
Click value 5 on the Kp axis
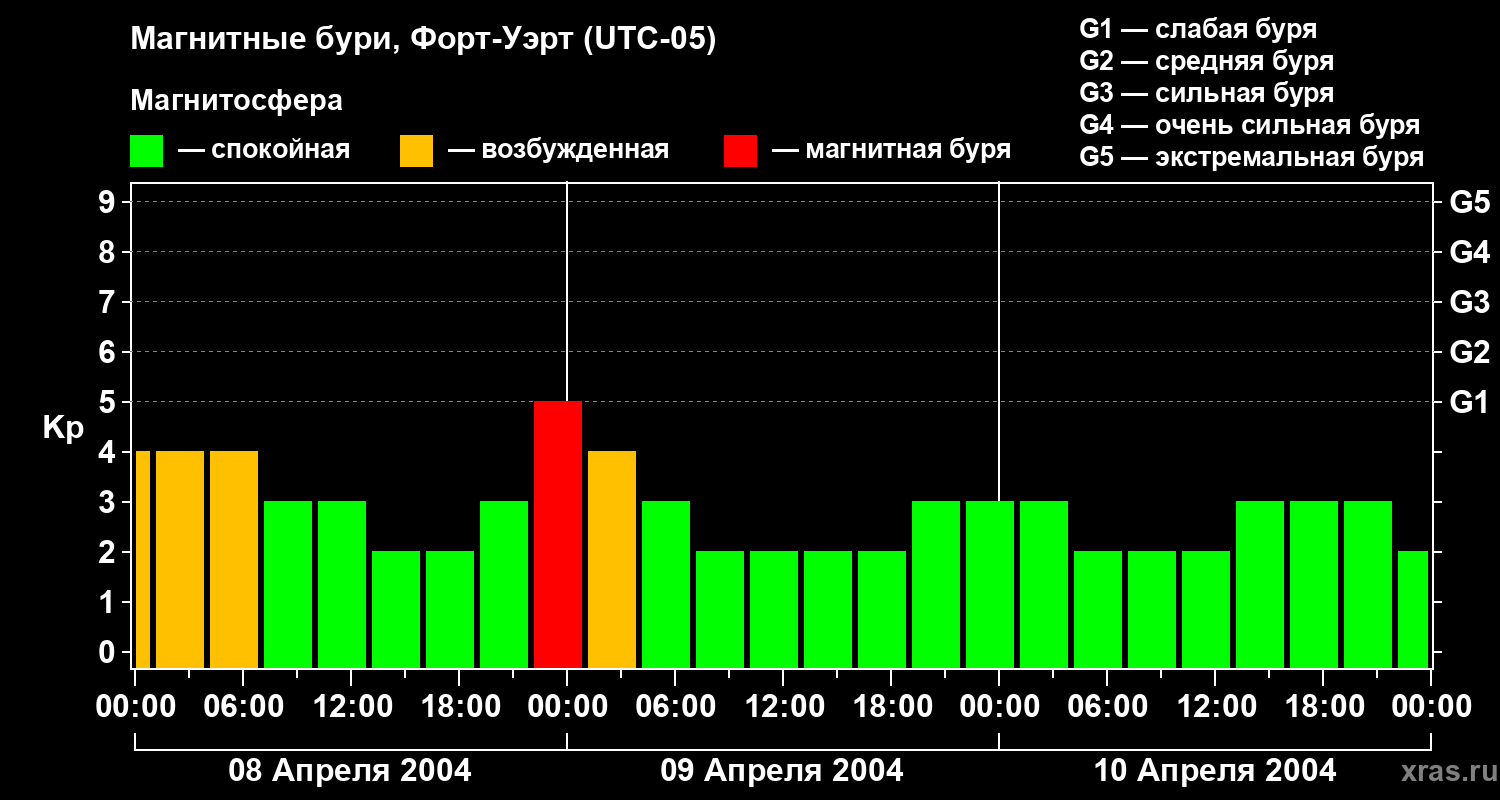click(109, 402)
